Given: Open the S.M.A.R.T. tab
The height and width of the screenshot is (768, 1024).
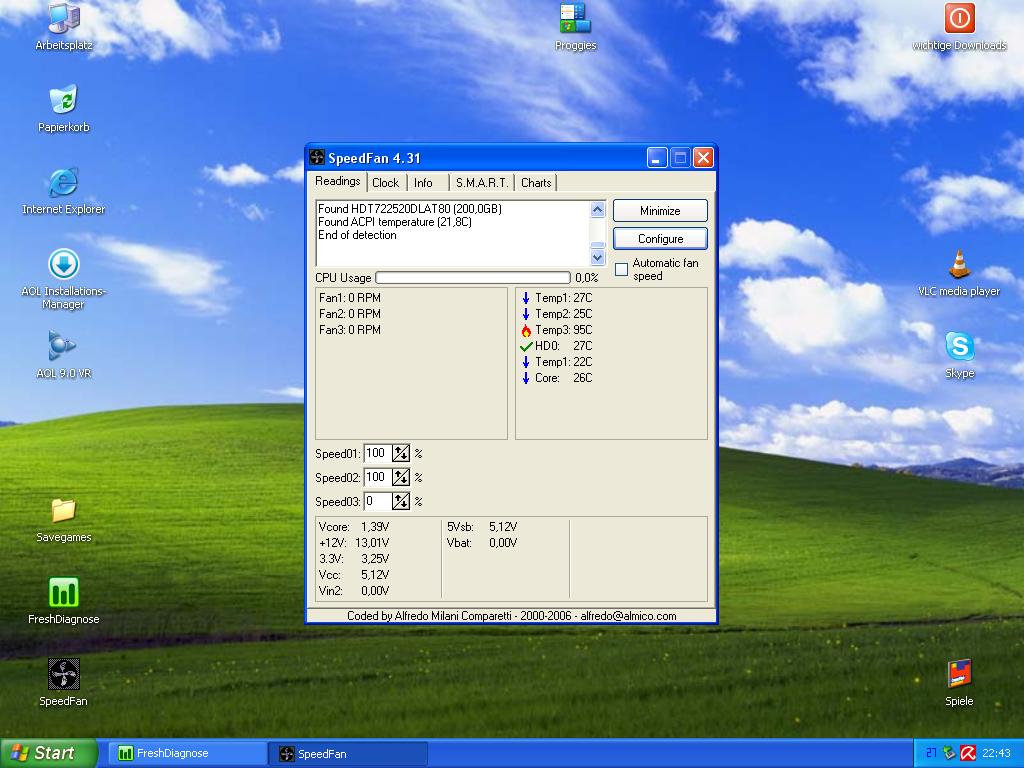Looking at the screenshot, I should [482, 183].
